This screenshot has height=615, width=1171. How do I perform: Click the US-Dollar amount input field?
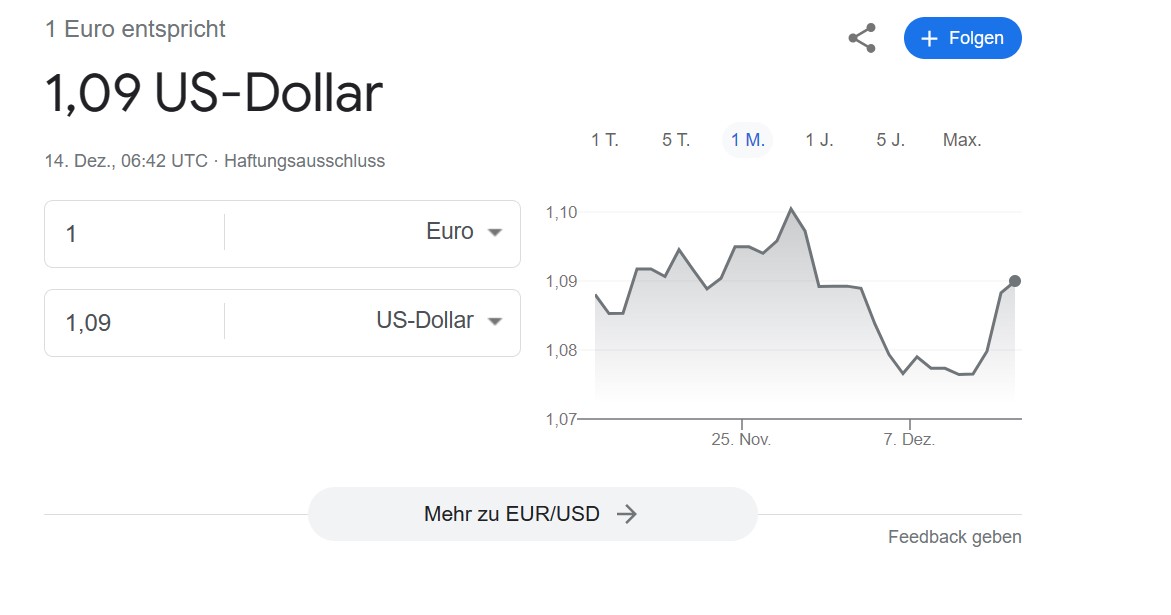[134, 322]
